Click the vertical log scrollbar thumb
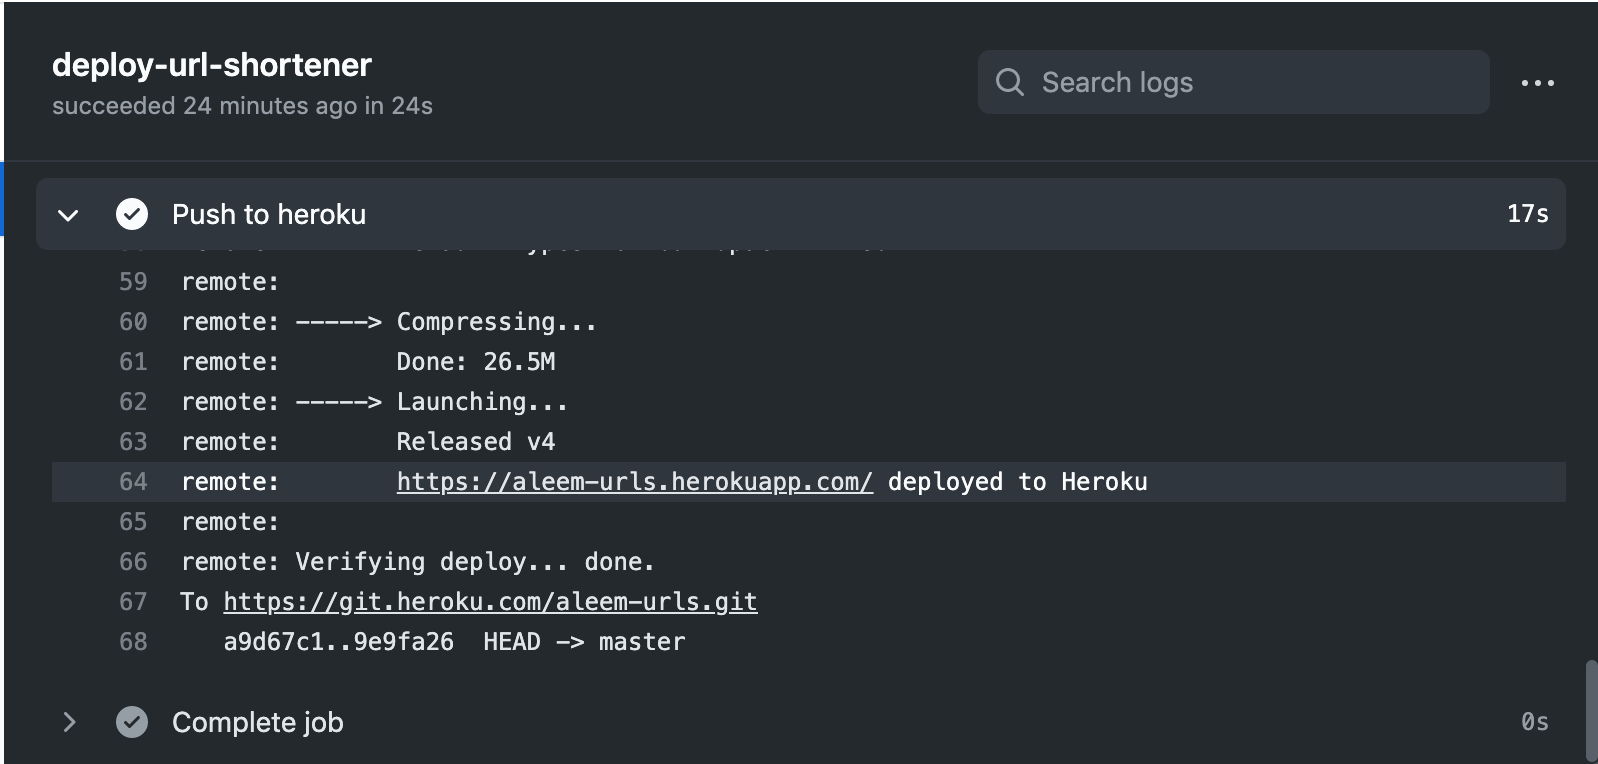Viewport: 1598px width, 764px height. pyautogui.click(x=1591, y=710)
